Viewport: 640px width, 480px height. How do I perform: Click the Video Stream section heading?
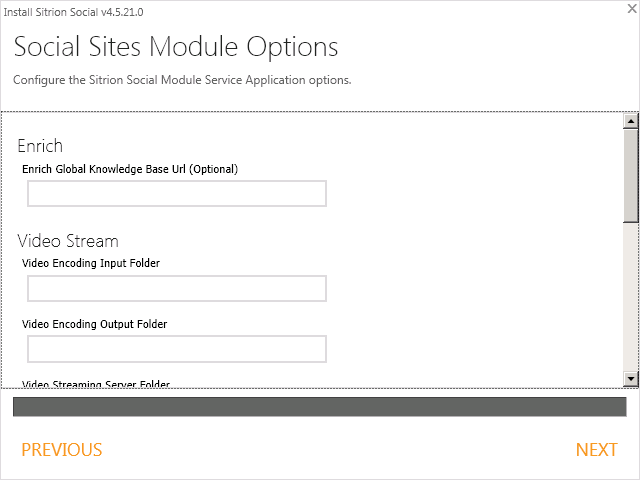click(x=68, y=241)
